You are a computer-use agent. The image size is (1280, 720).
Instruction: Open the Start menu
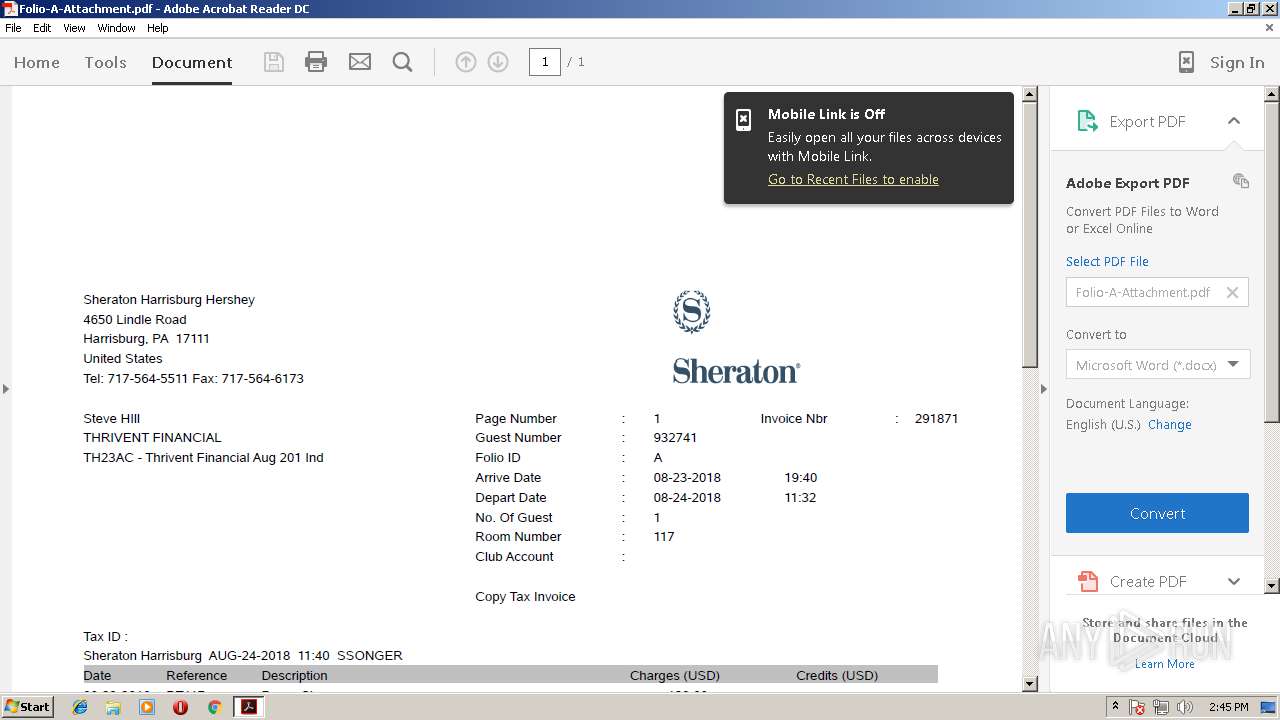tap(28, 707)
